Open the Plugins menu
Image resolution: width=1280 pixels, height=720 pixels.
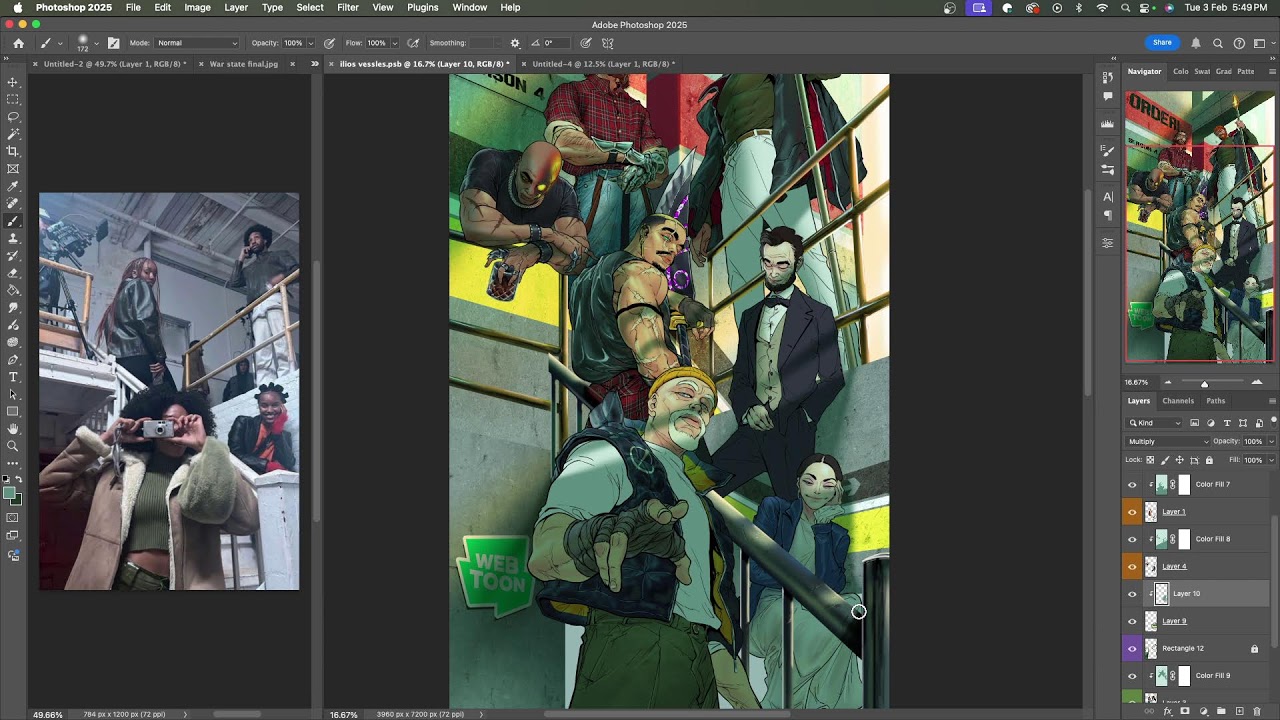point(422,7)
